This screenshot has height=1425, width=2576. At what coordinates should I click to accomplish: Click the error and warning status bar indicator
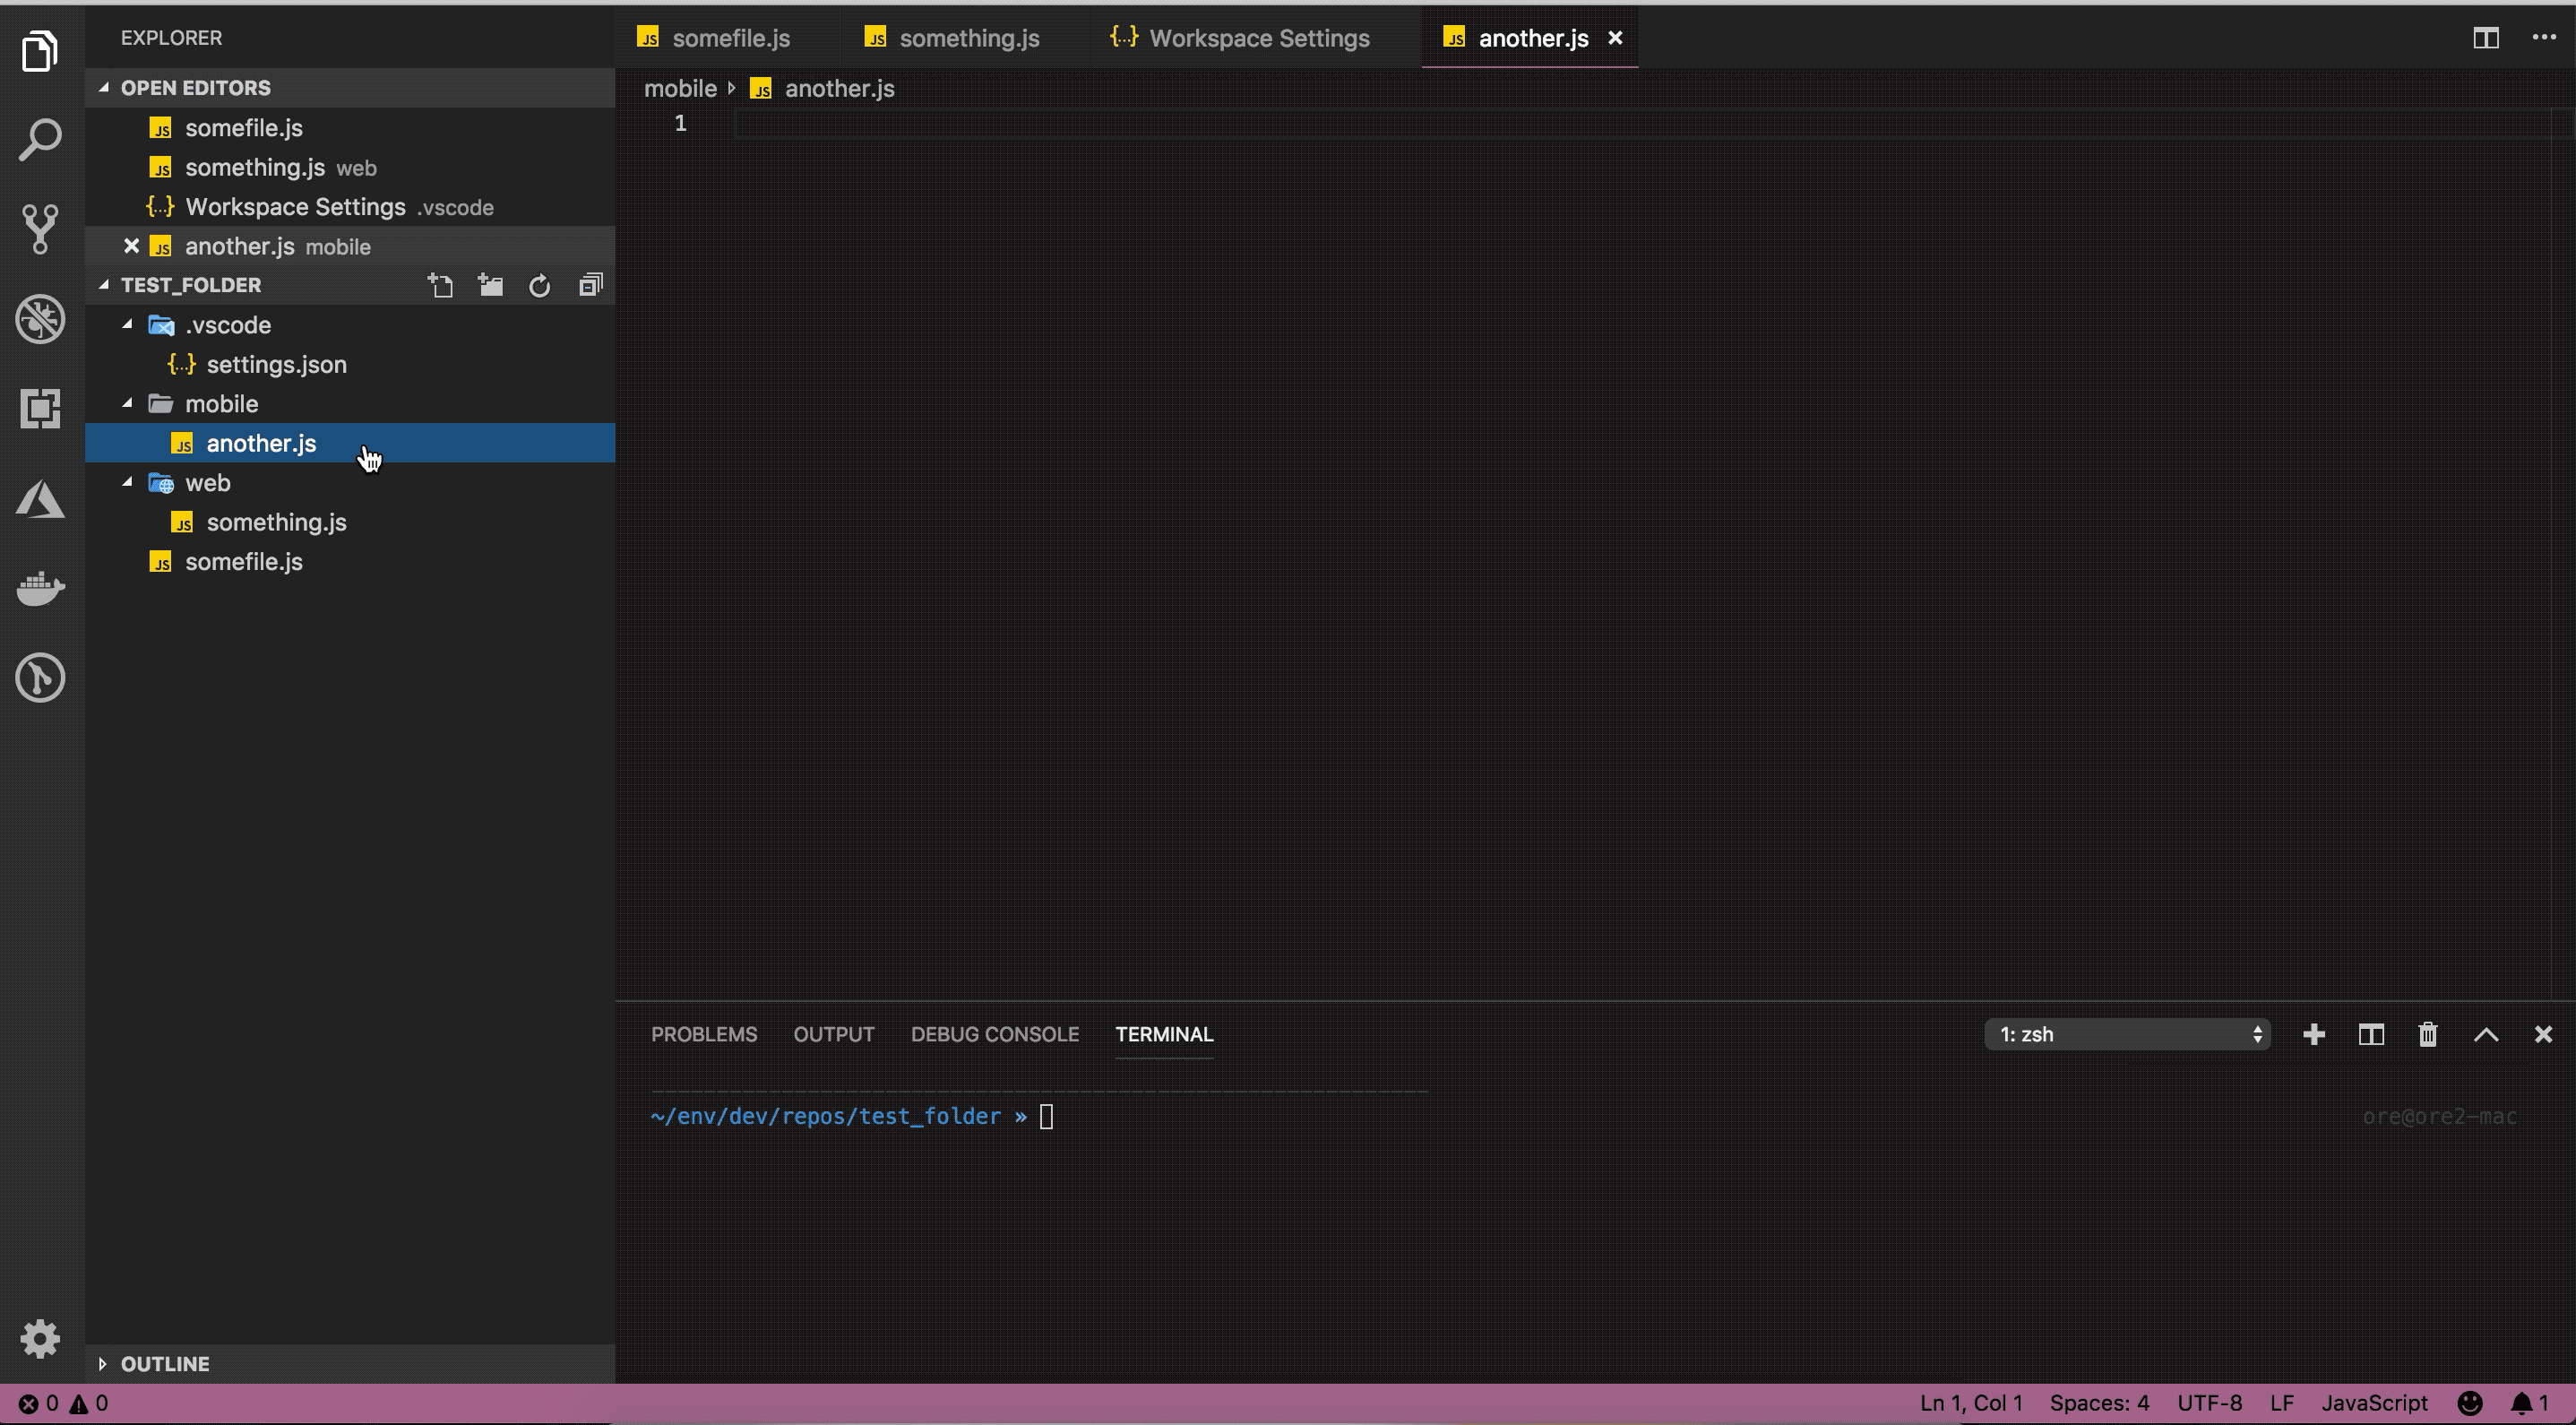60,1403
